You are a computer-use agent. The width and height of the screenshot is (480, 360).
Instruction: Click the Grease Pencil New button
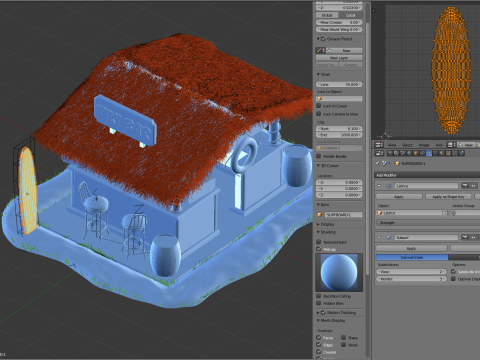(343, 50)
